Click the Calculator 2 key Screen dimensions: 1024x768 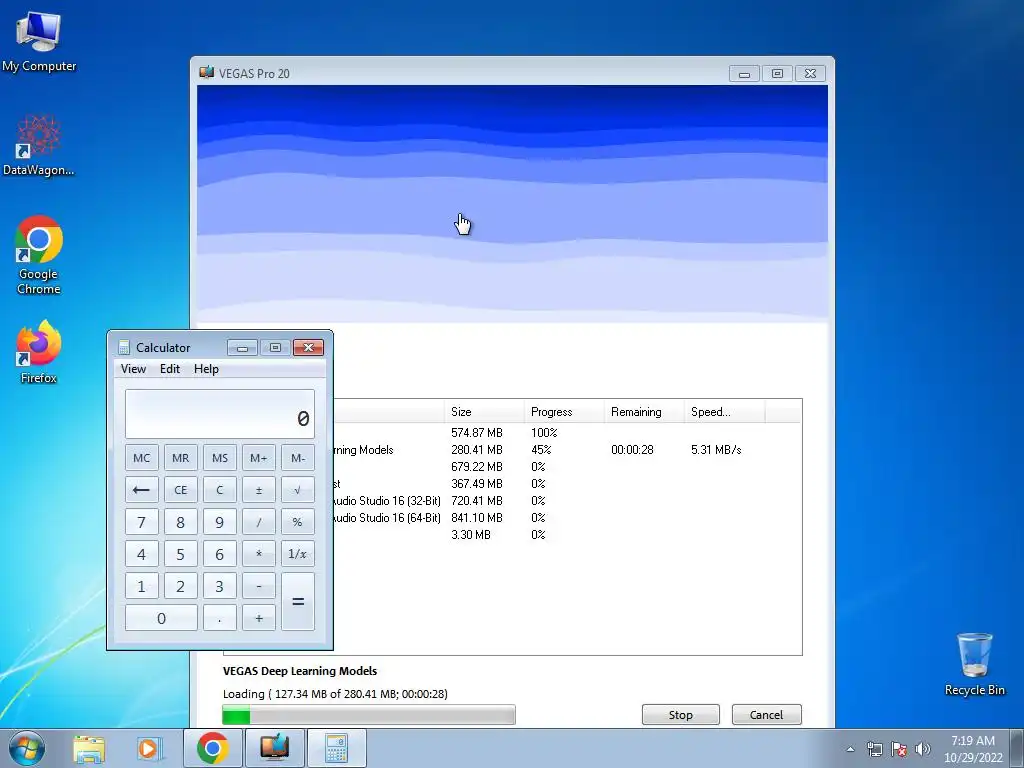point(181,586)
